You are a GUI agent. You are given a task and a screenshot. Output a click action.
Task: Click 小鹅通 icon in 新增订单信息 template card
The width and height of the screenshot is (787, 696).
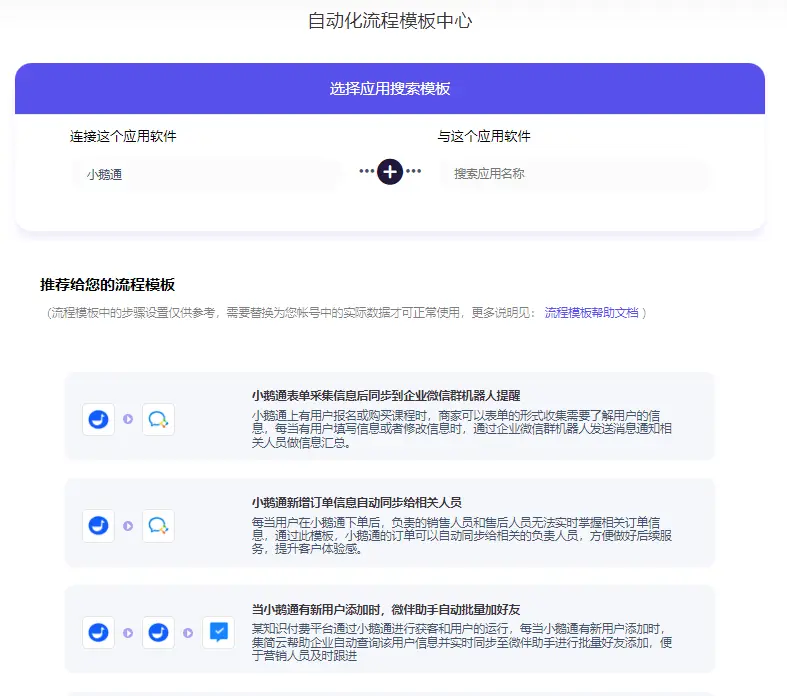click(98, 526)
